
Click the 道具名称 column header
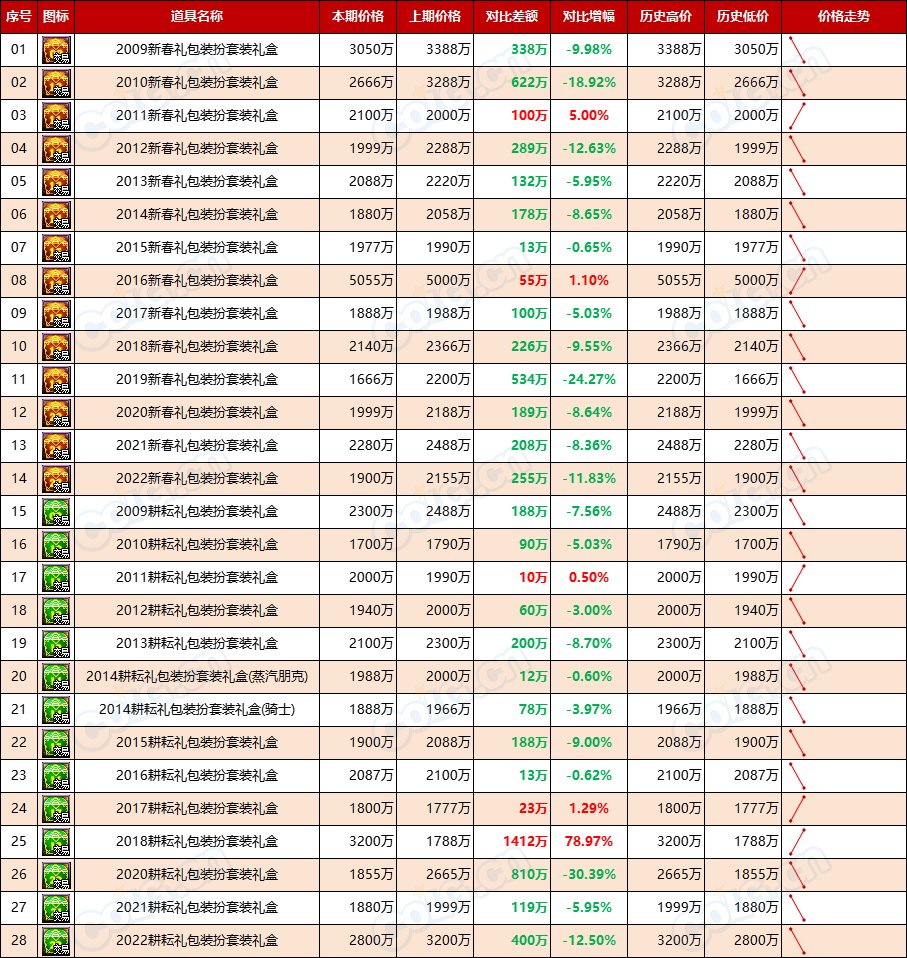click(197, 17)
